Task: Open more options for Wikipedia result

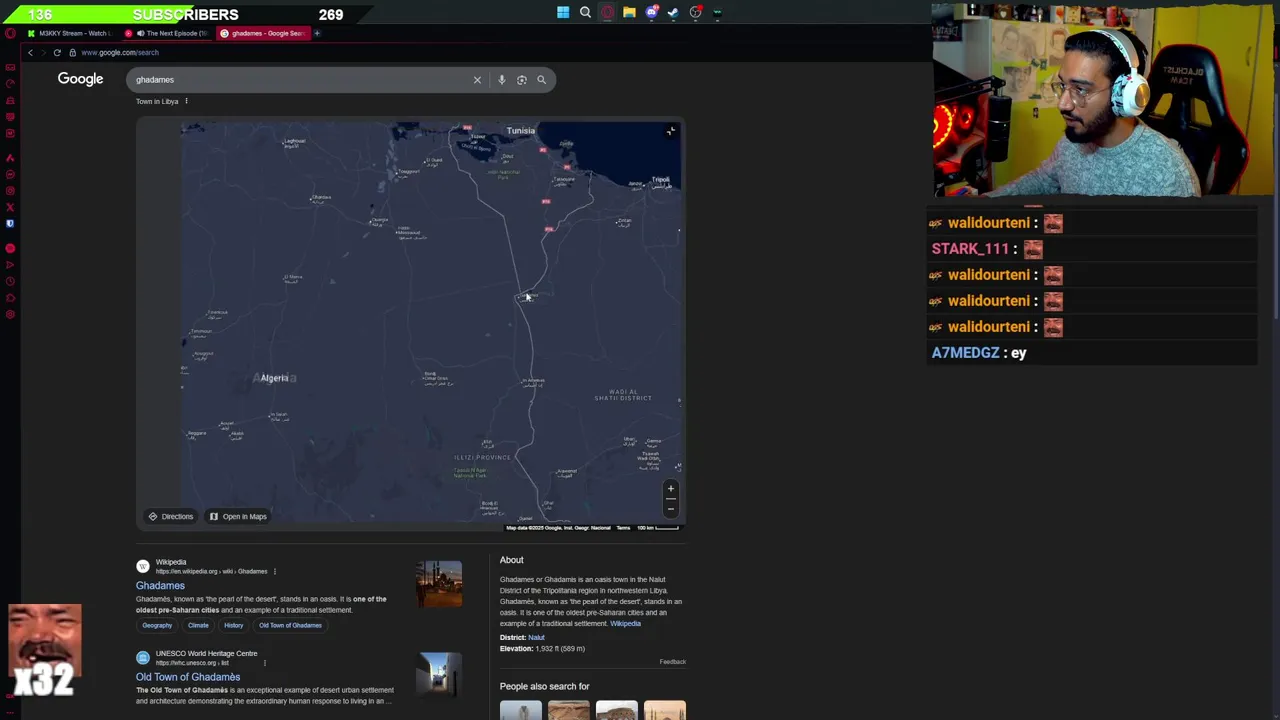Action: coord(274,571)
